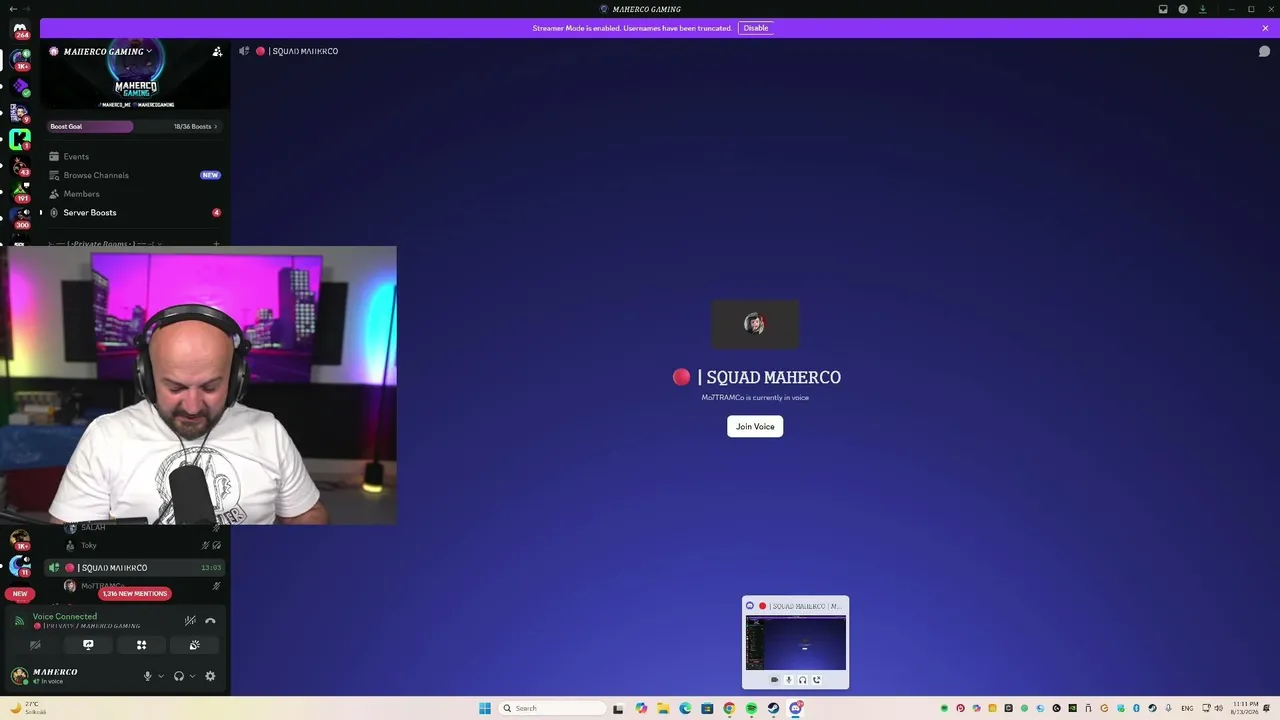This screenshot has width=1280, height=720.
Task: Open server icon with 43 badge
Action: 20,166
